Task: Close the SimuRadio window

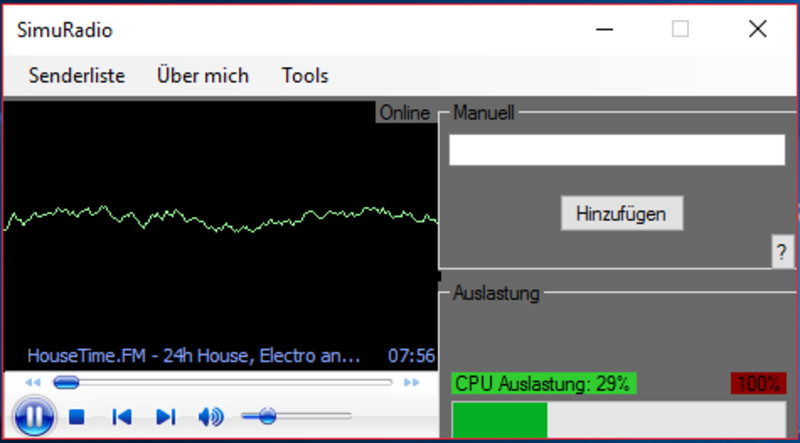Action: coord(757,29)
